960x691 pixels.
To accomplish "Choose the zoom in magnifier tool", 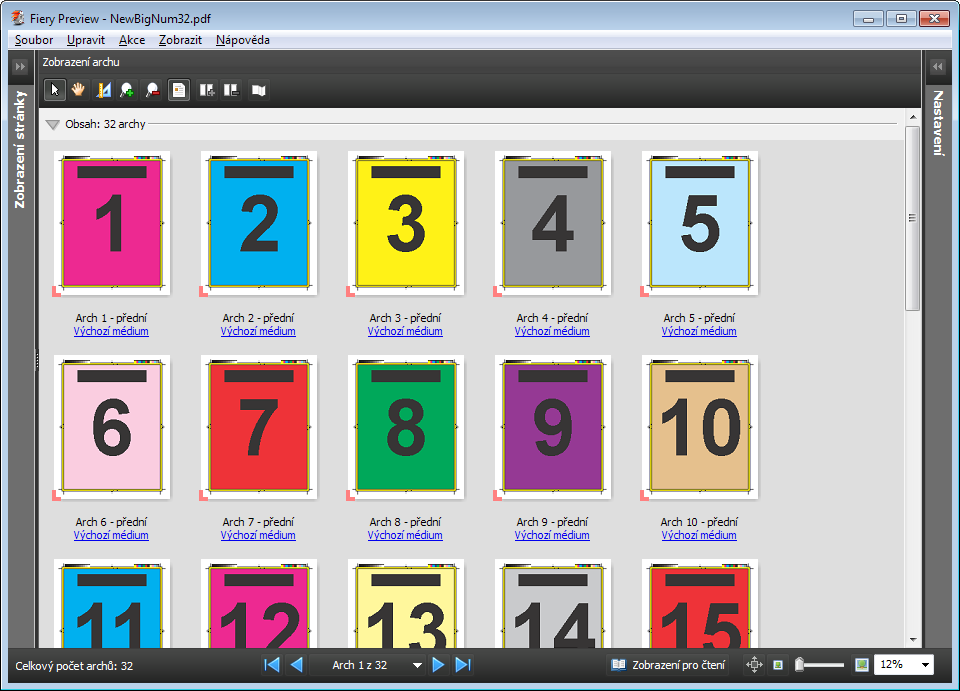I will point(127,91).
